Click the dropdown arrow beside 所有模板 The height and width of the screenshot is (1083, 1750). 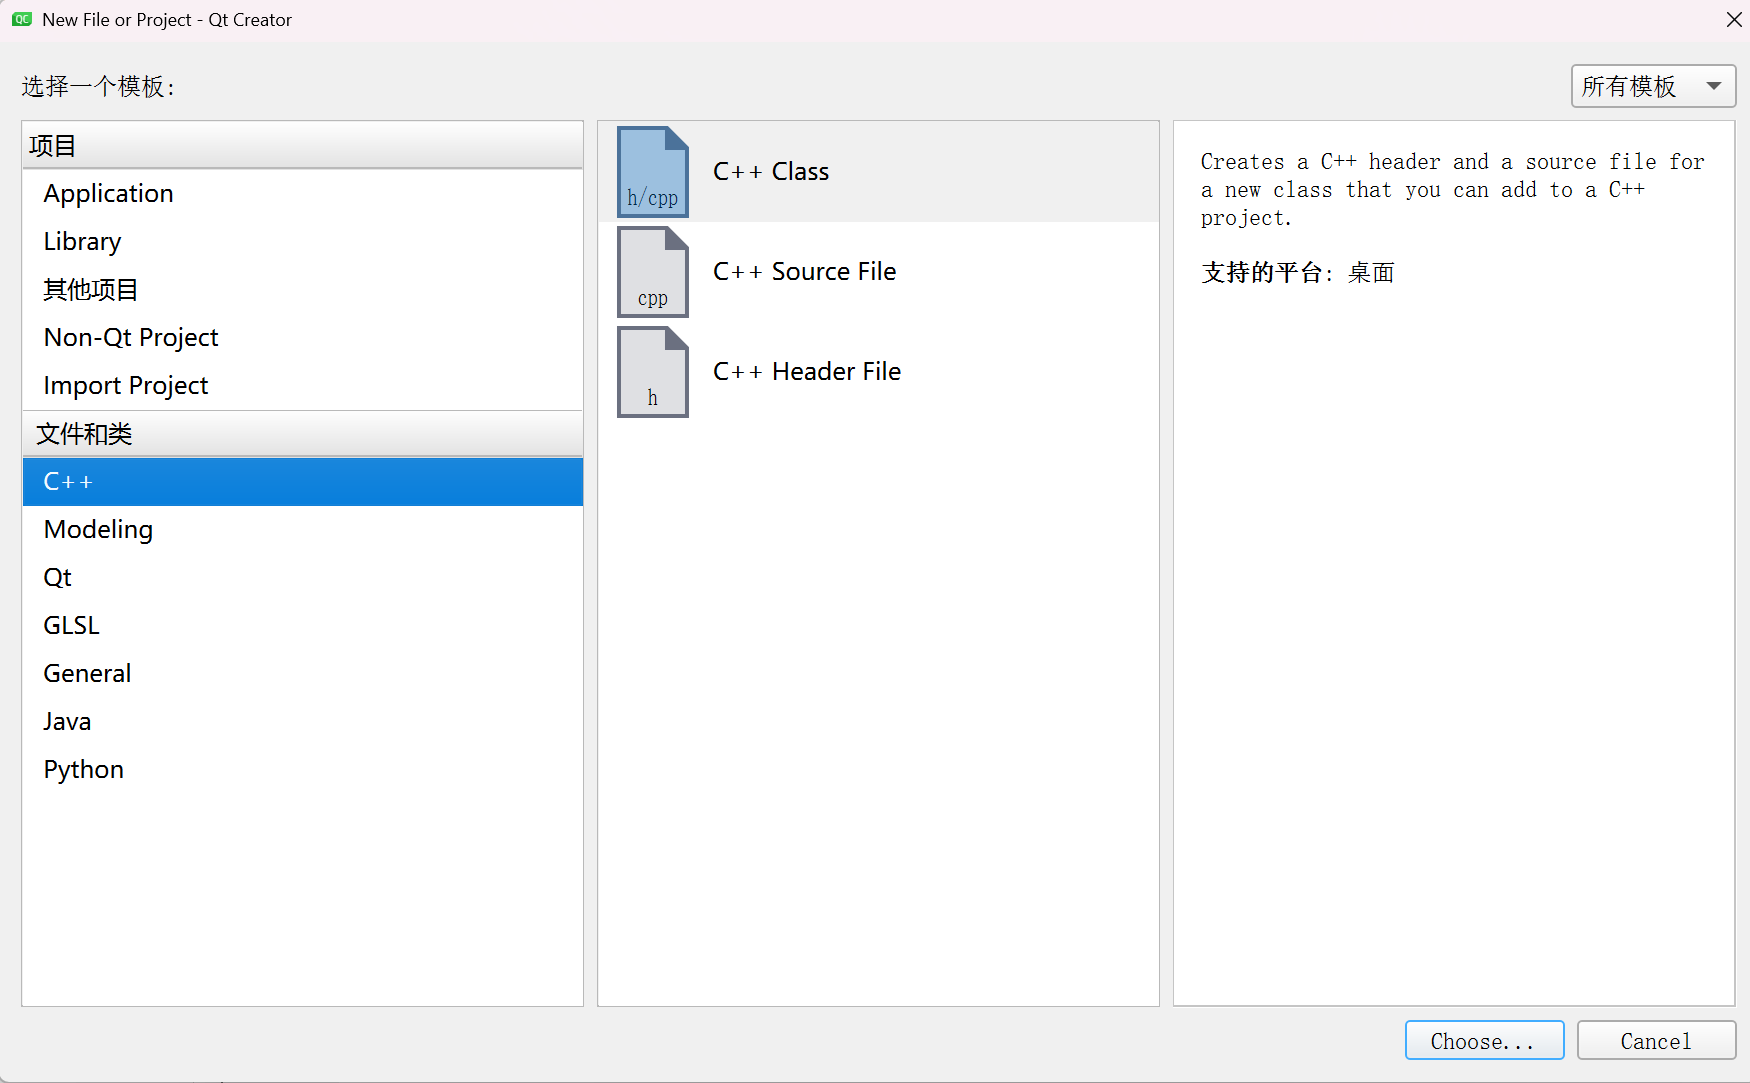point(1713,86)
